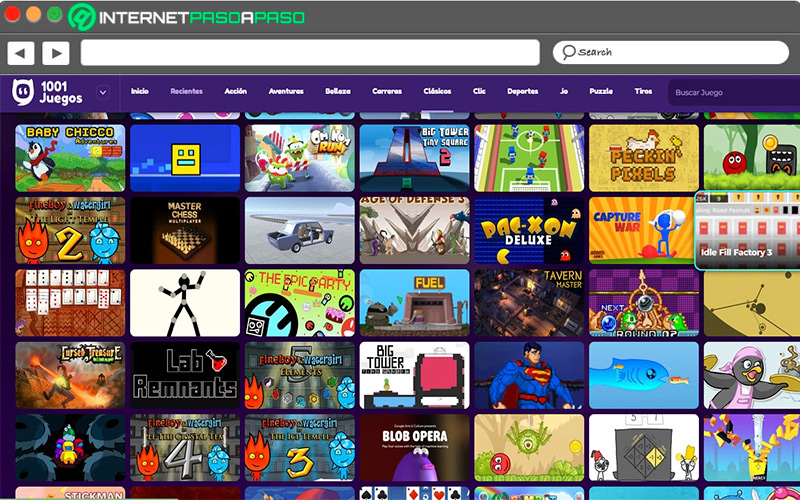Play the Peckin' Pixels game
This screenshot has height=500, width=800.
point(644,158)
